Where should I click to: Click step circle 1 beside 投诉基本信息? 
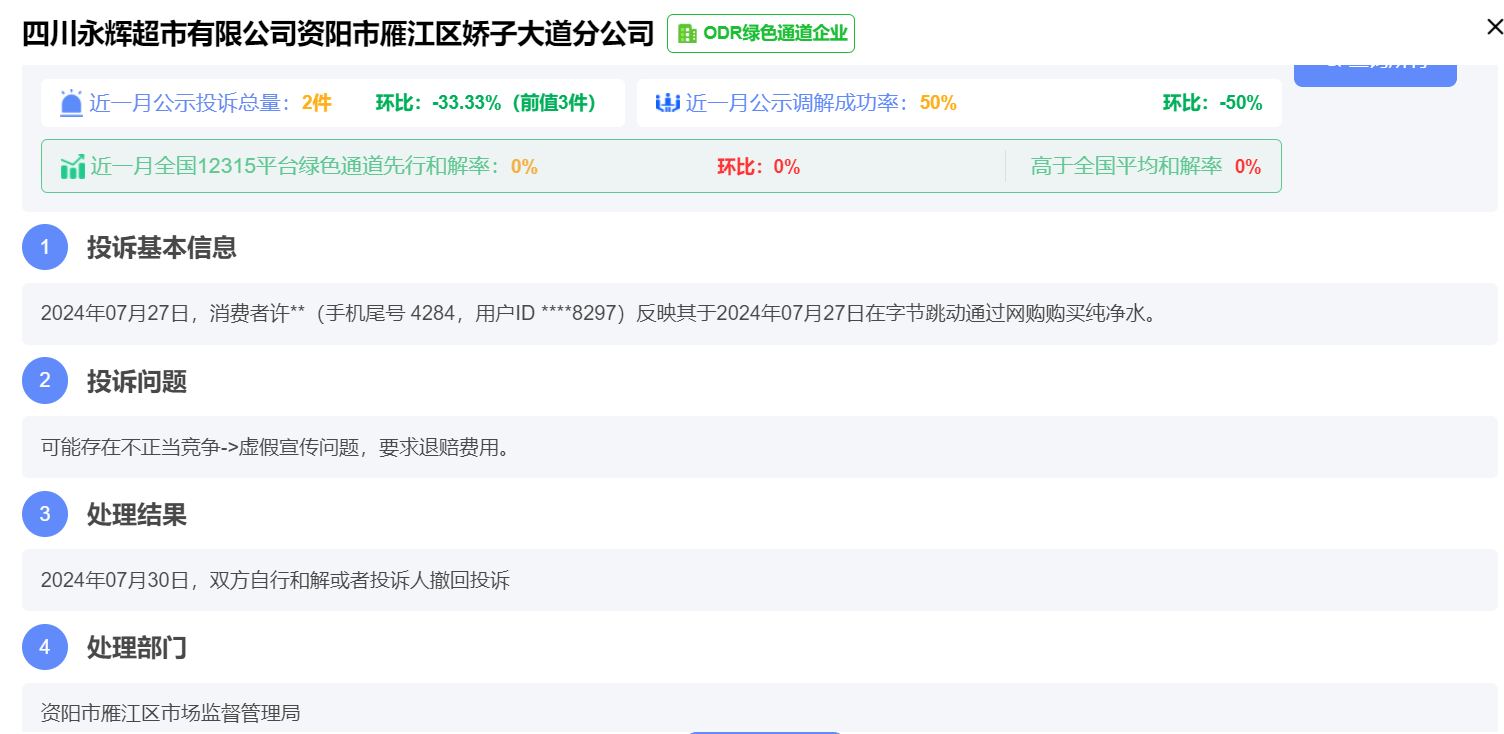tap(45, 247)
